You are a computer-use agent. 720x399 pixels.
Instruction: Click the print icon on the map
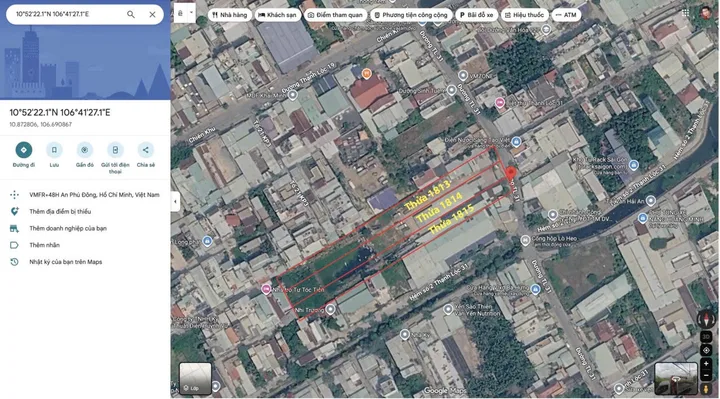(180, 14)
